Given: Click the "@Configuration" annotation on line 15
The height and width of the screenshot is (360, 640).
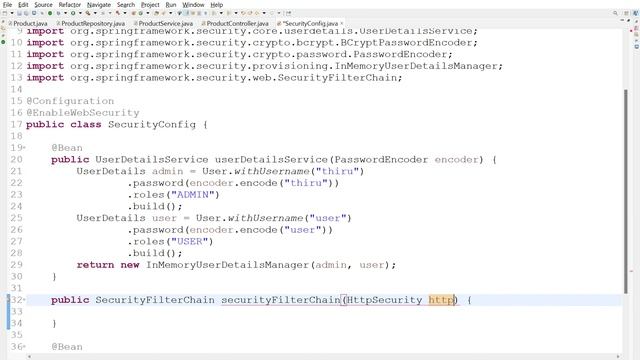Looking at the screenshot, I should click(70, 101).
